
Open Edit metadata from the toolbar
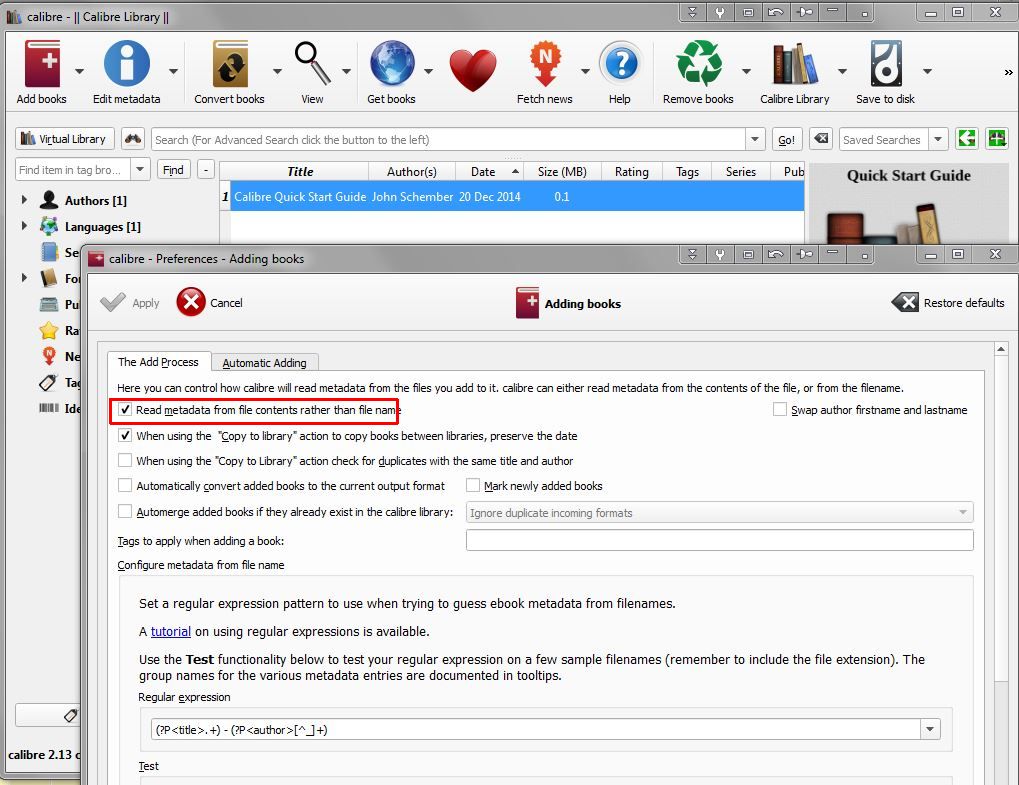[x=127, y=64]
